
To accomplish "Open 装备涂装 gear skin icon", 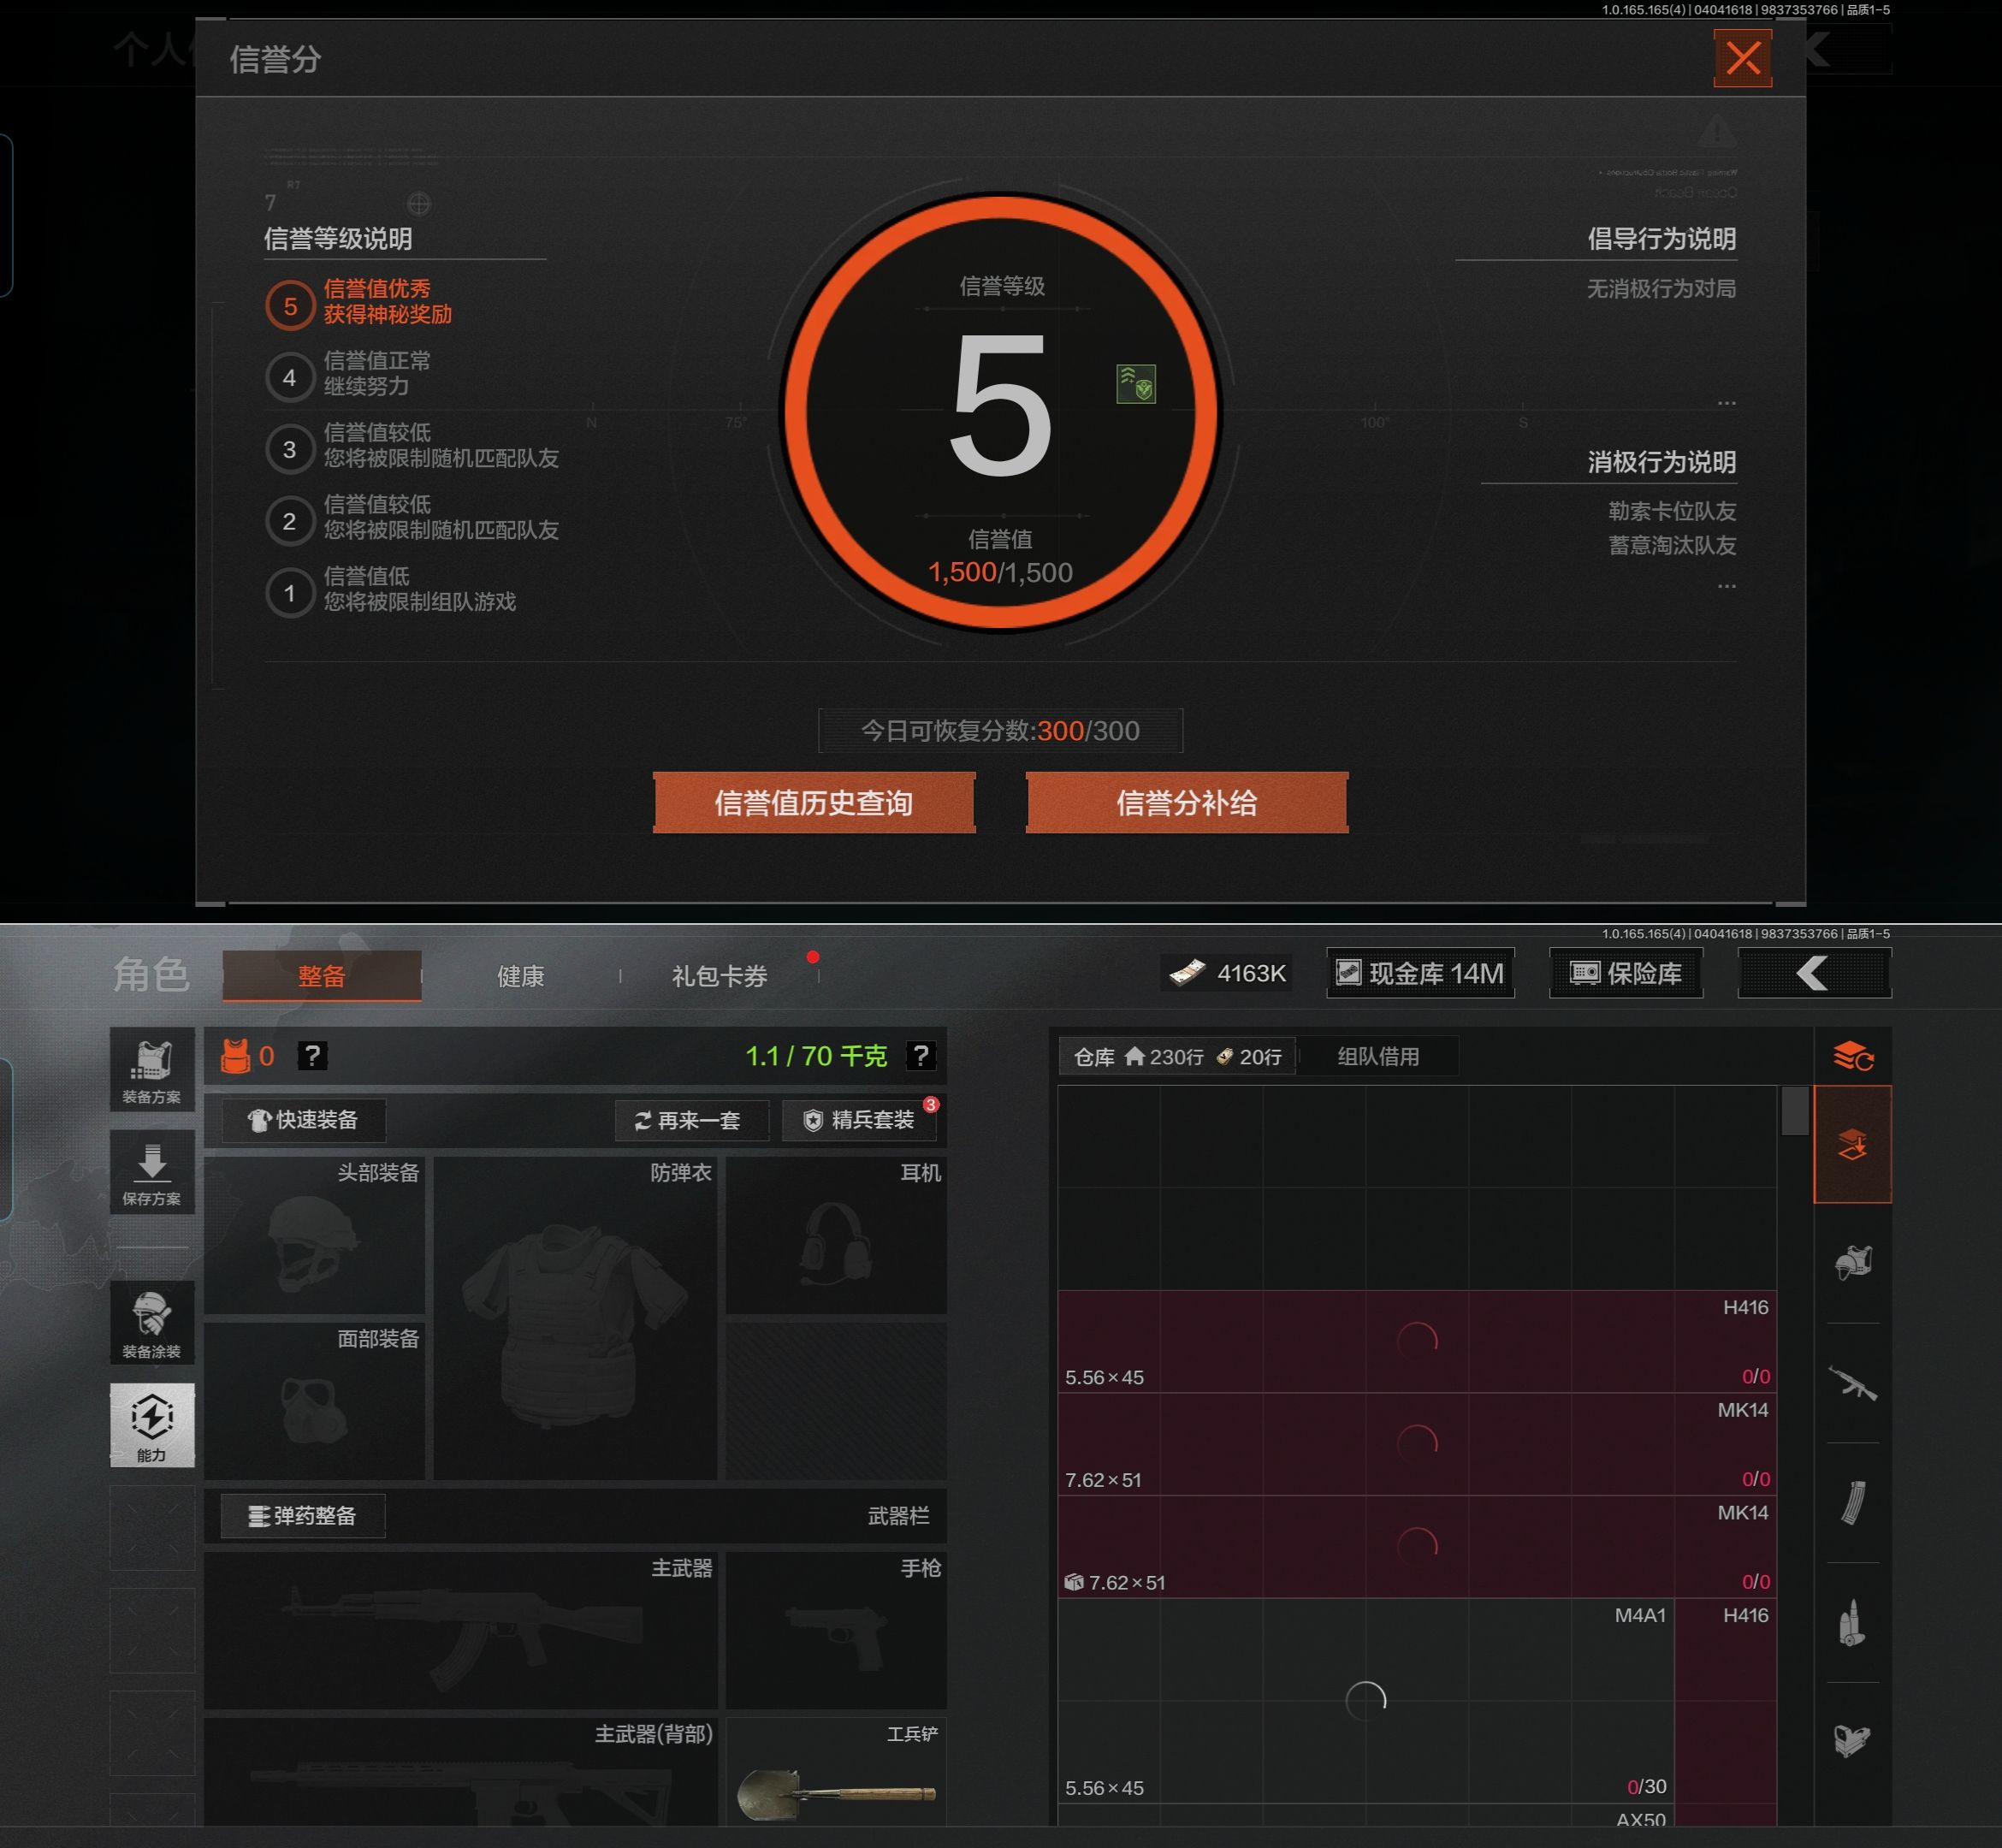I will pyautogui.click(x=152, y=1323).
